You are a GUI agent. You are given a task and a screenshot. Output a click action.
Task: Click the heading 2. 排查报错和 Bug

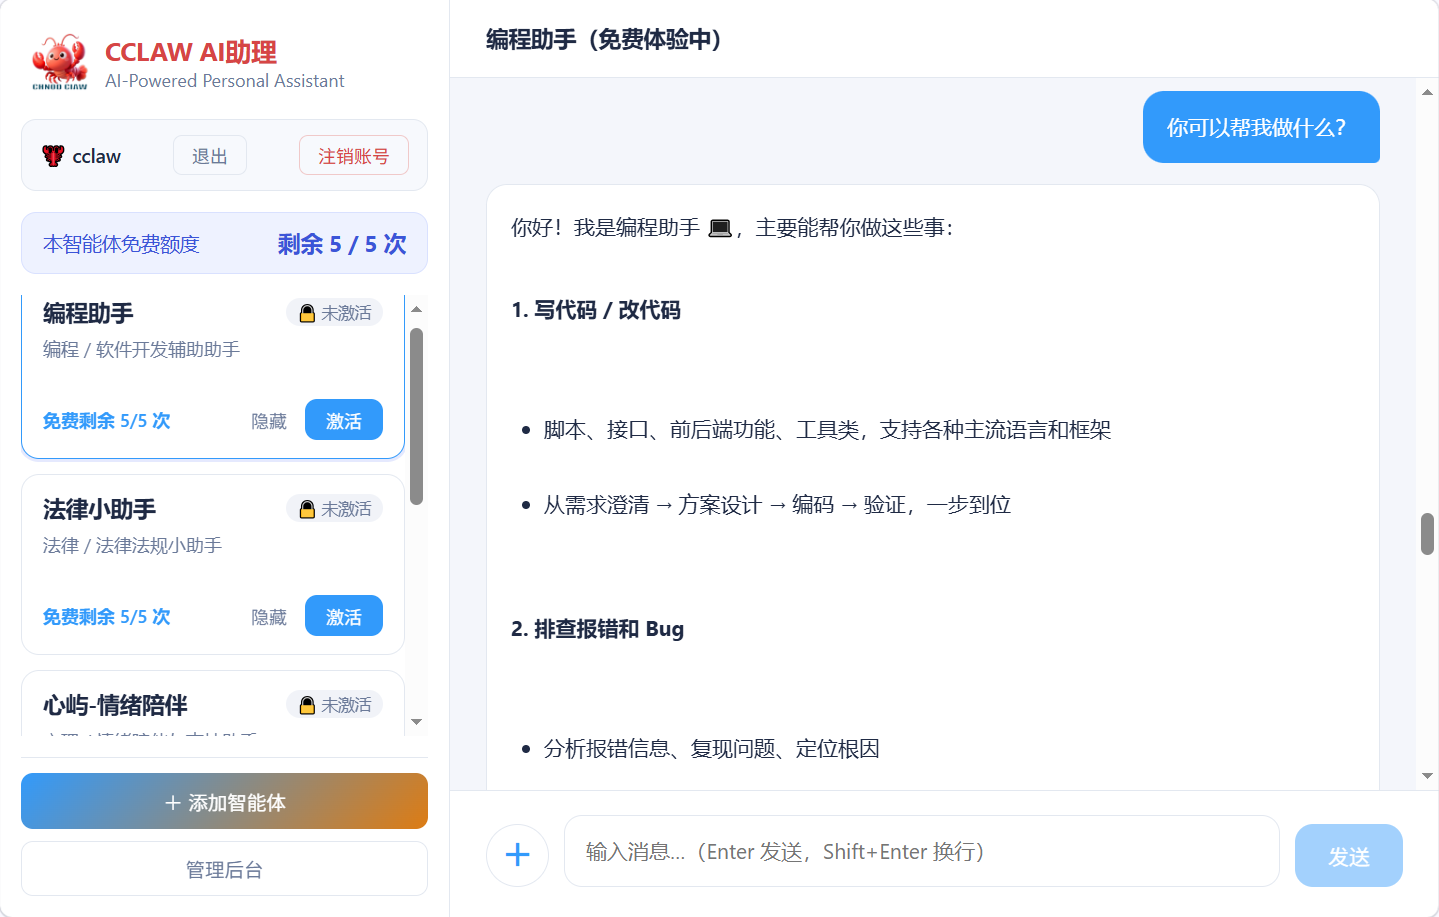coord(598,629)
